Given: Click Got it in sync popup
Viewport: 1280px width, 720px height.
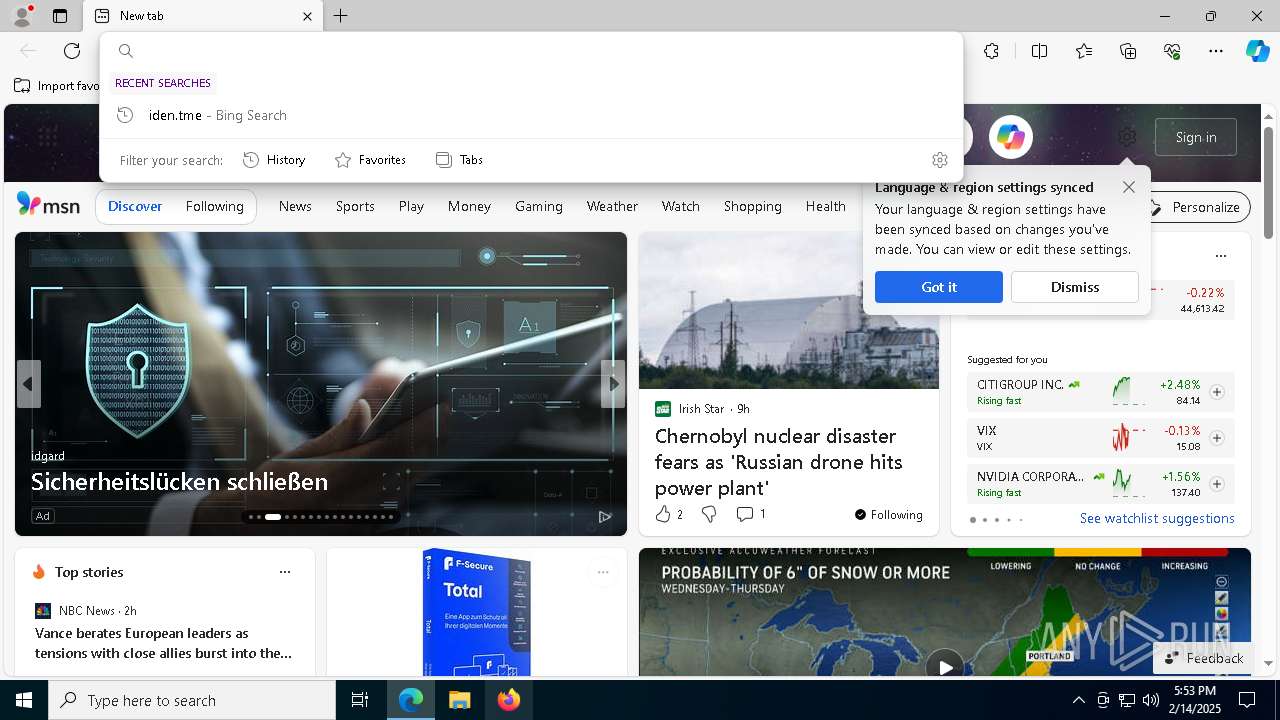Looking at the screenshot, I should [939, 287].
